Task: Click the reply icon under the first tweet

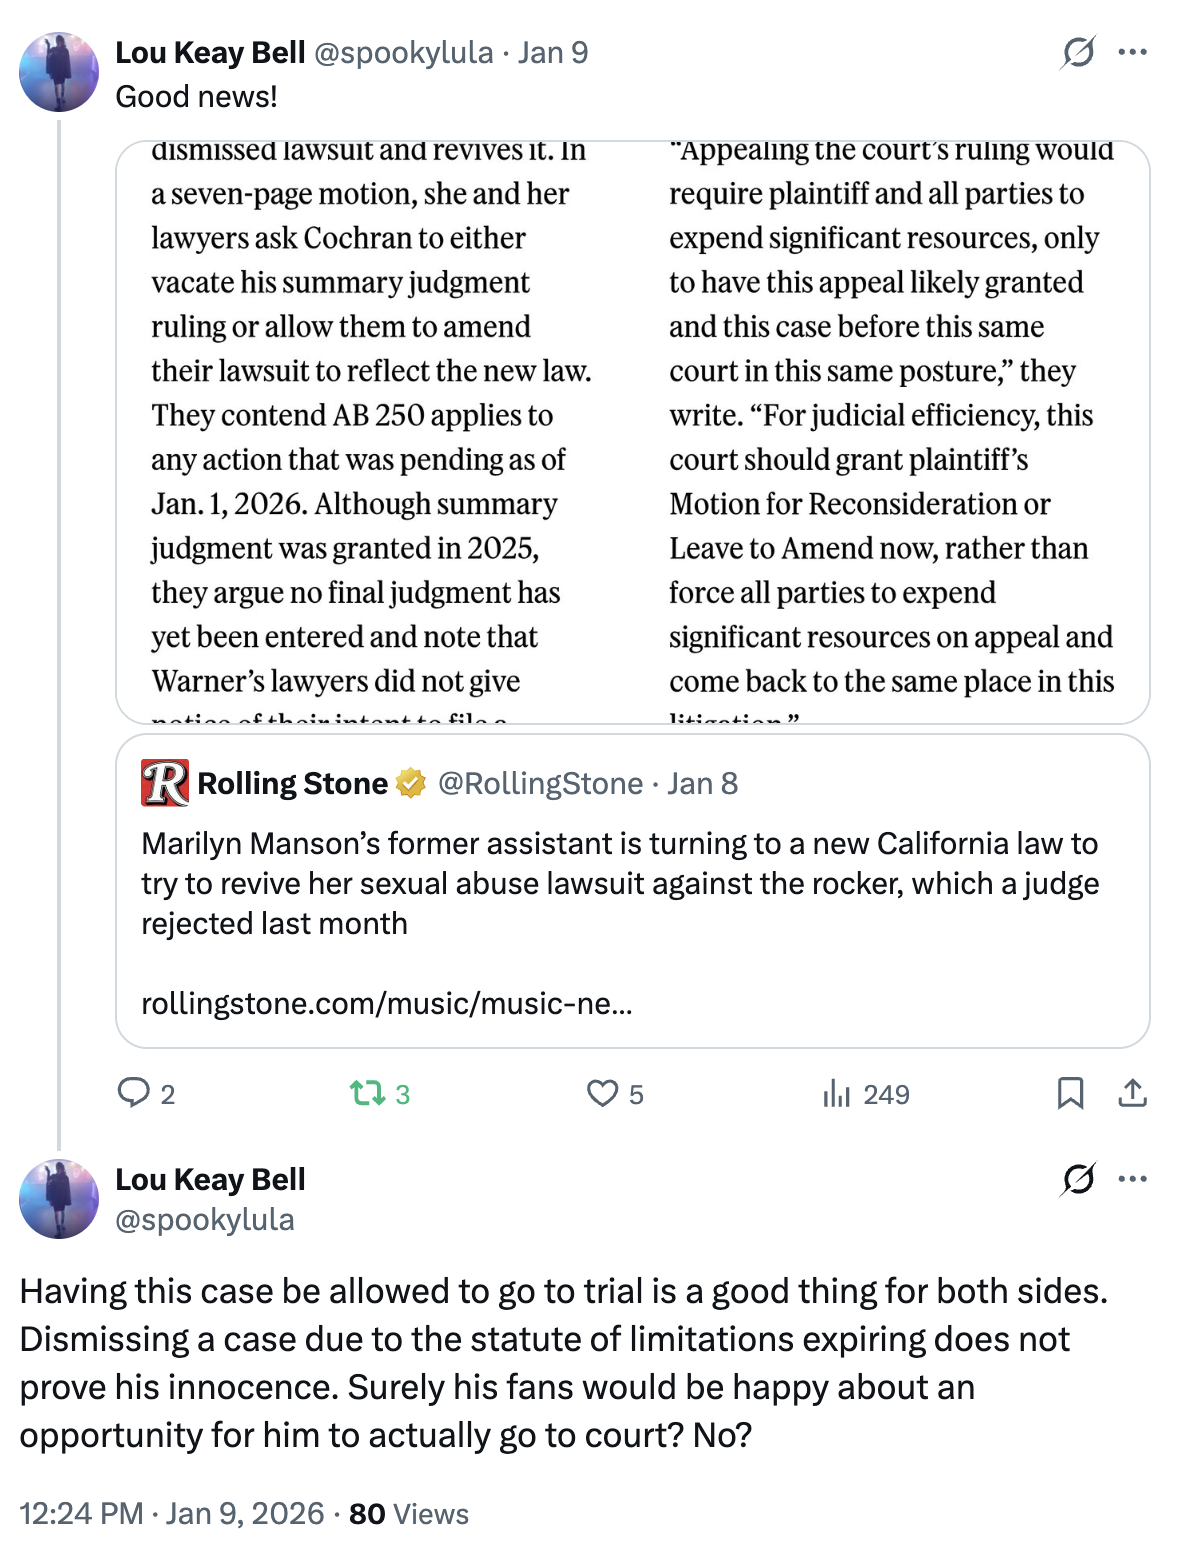Action: 133,1093
